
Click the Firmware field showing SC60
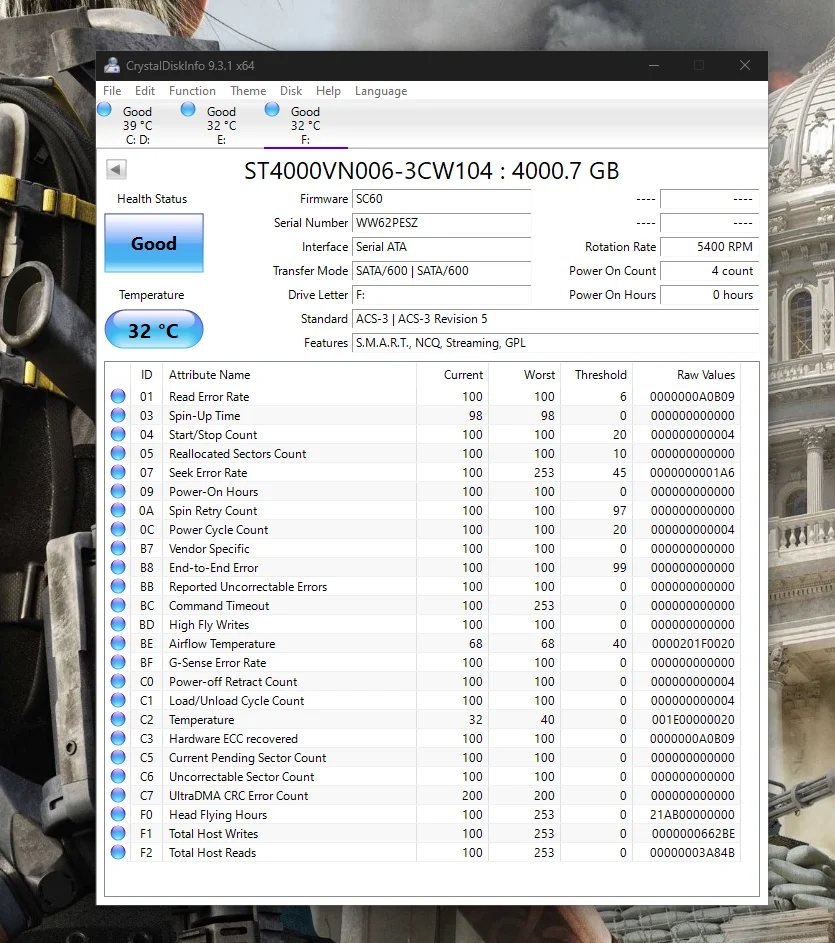(442, 199)
